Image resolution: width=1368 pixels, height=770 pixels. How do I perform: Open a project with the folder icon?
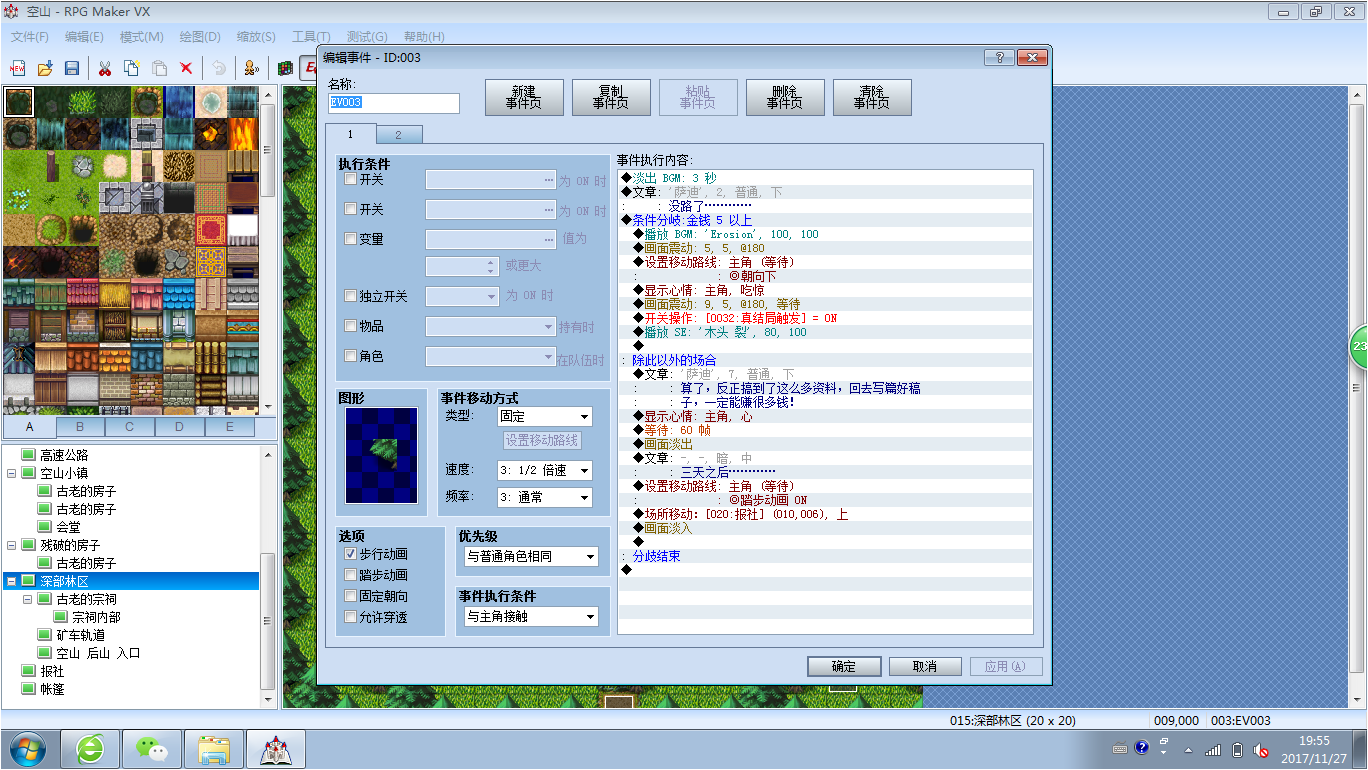45,68
